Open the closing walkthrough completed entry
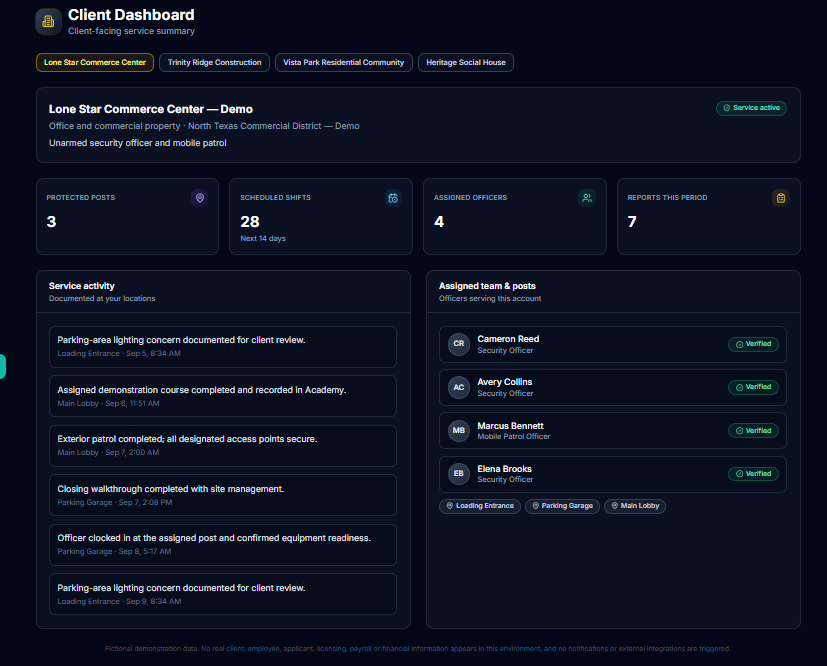This screenshot has width=827, height=666. pyautogui.click(x=223, y=495)
